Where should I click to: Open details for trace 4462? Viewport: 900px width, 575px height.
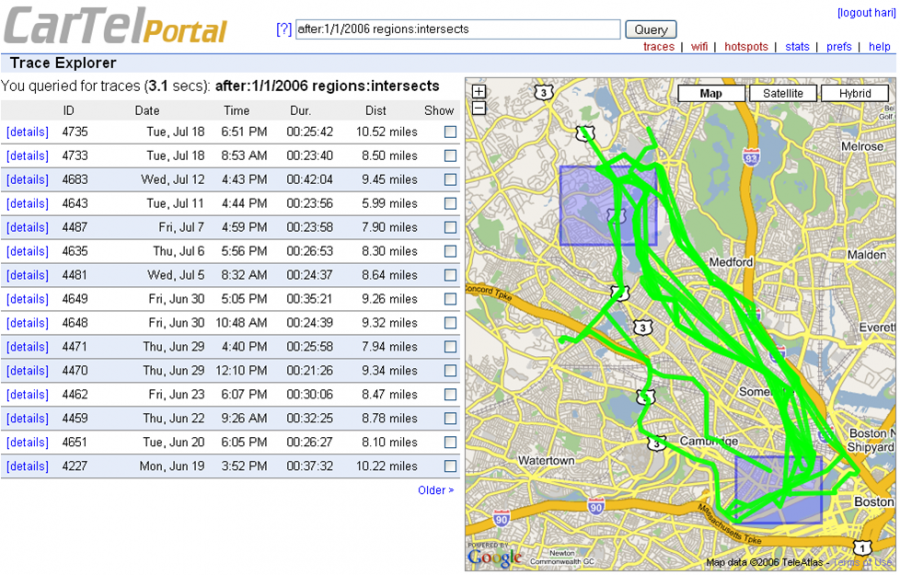(x=28, y=395)
